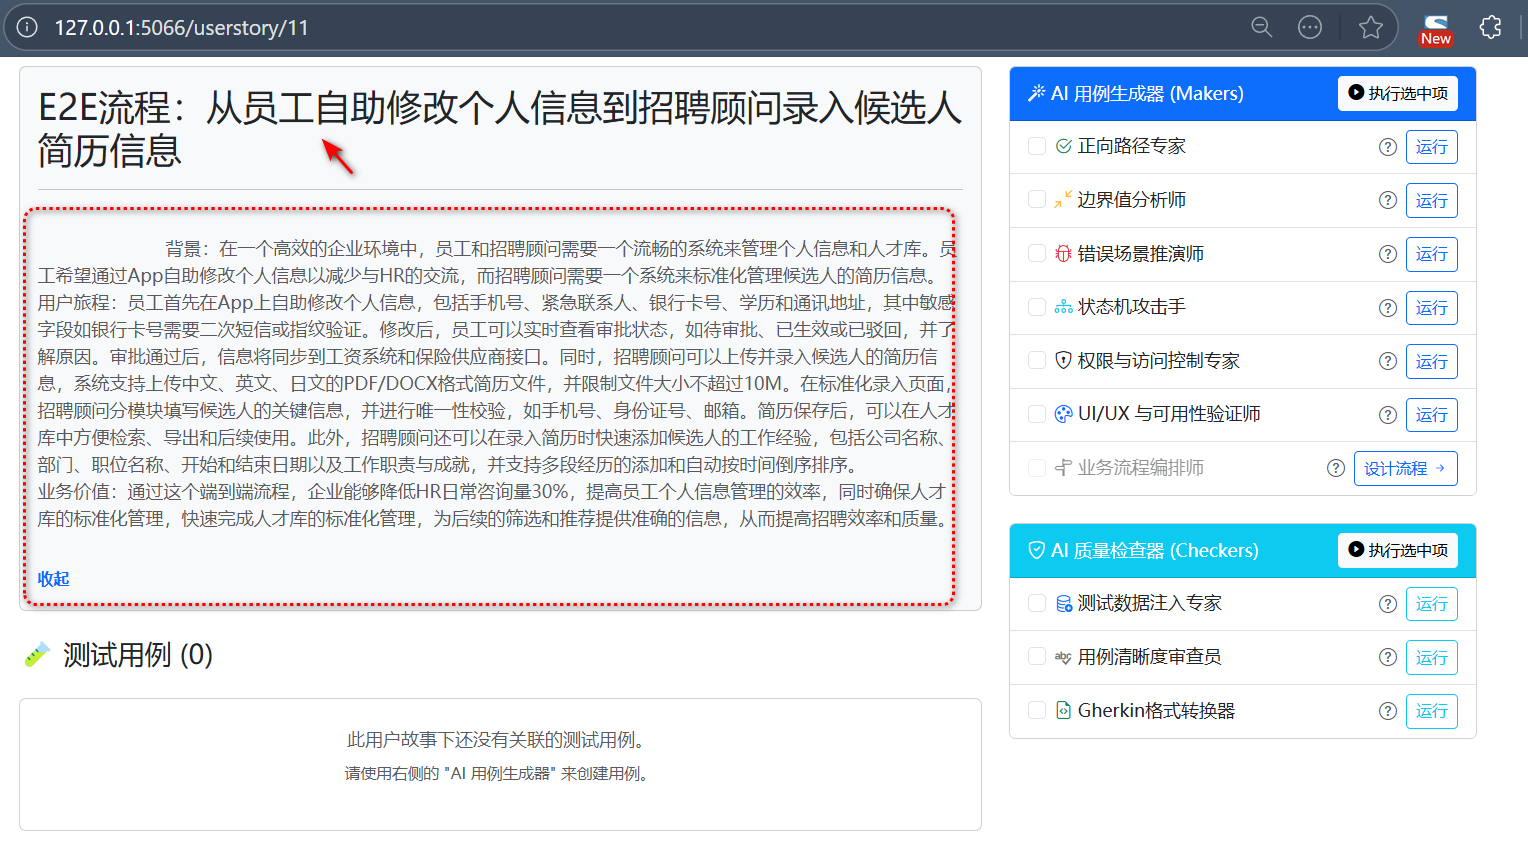Run the 测试数据注入专家 checker
The image size is (1528, 843).
[1431, 604]
